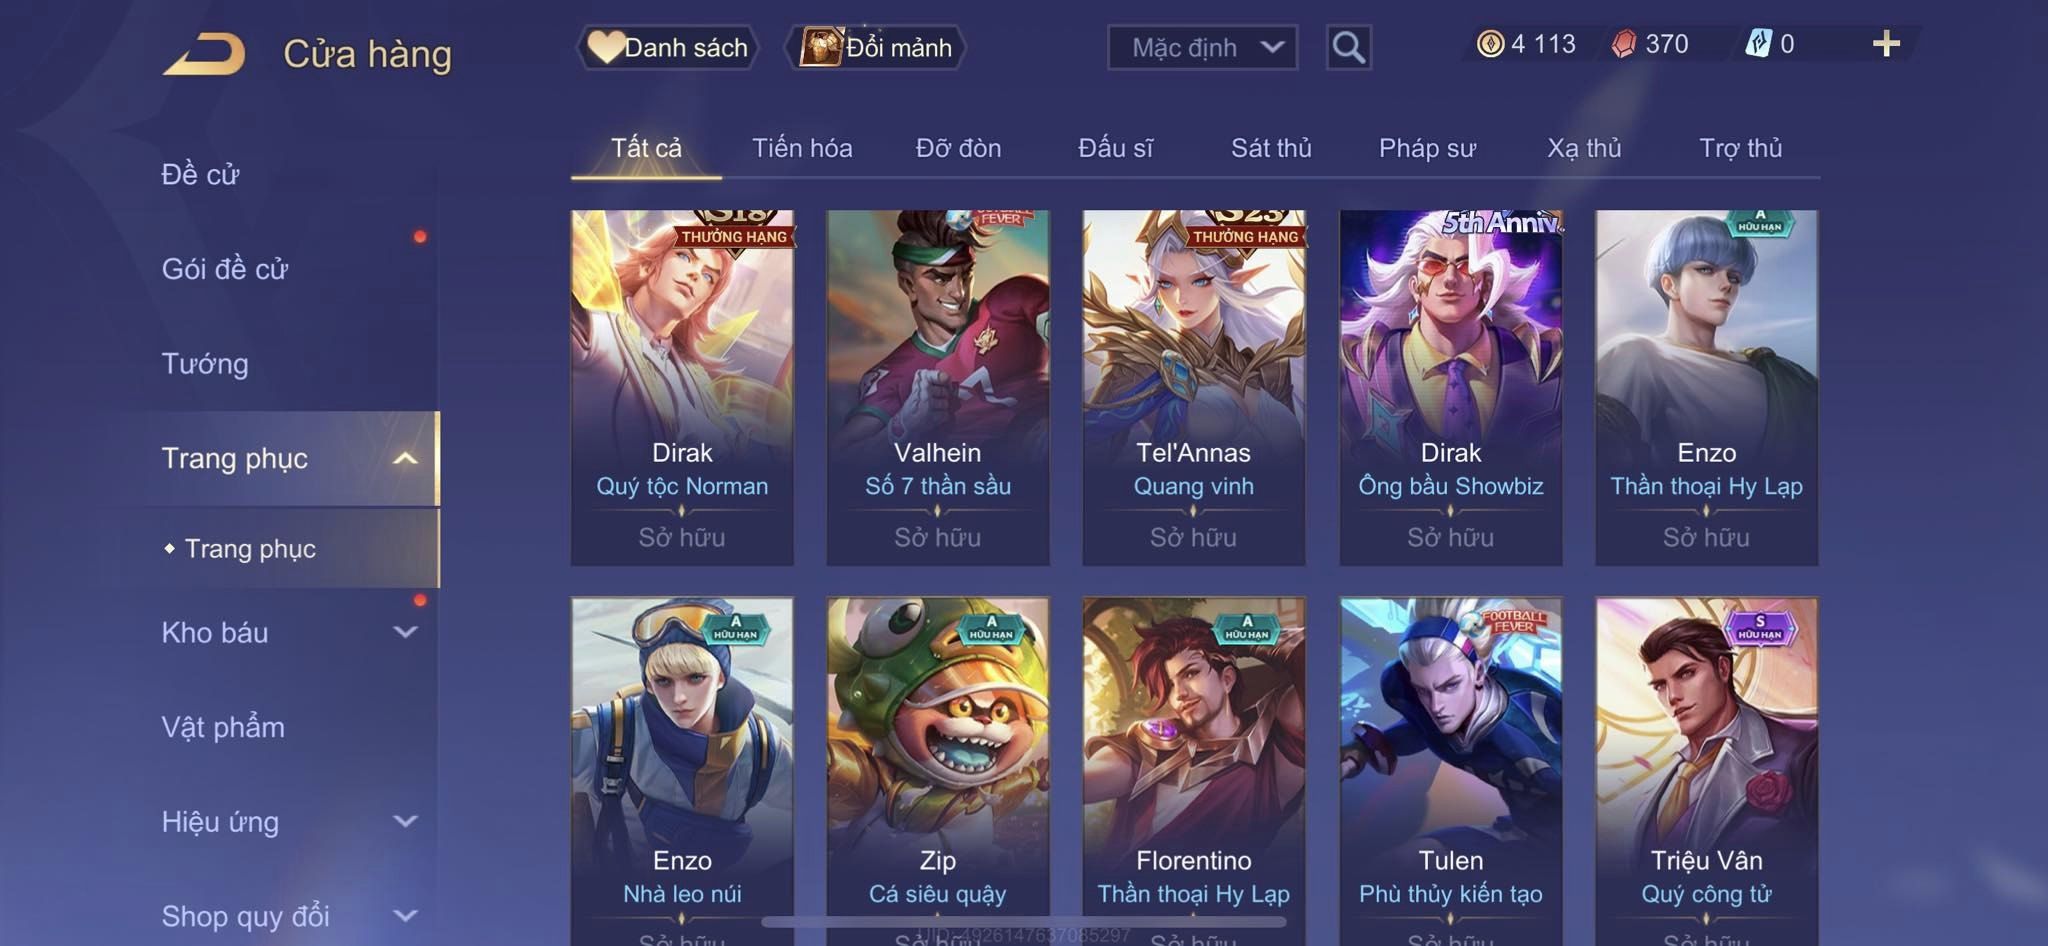2048x946 pixels.
Task: Click the gold coin currency icon
Action: (x=1490, y=44)
